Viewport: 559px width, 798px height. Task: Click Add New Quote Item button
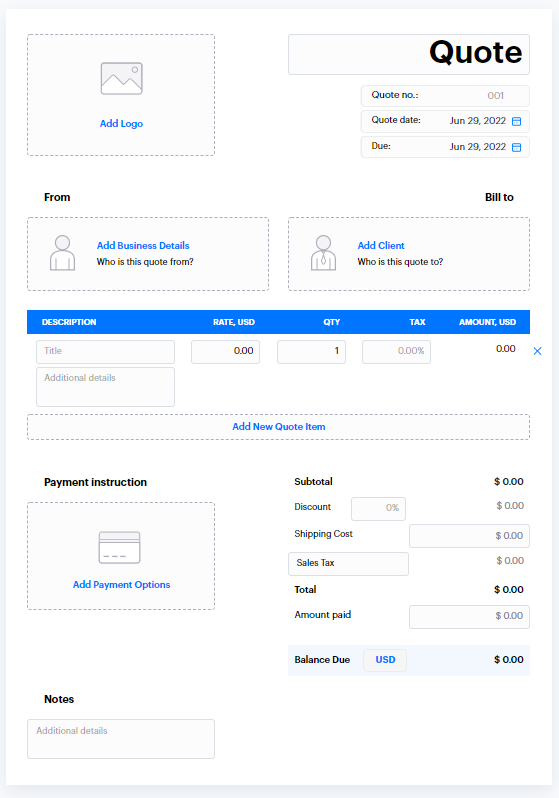[278, 427]
